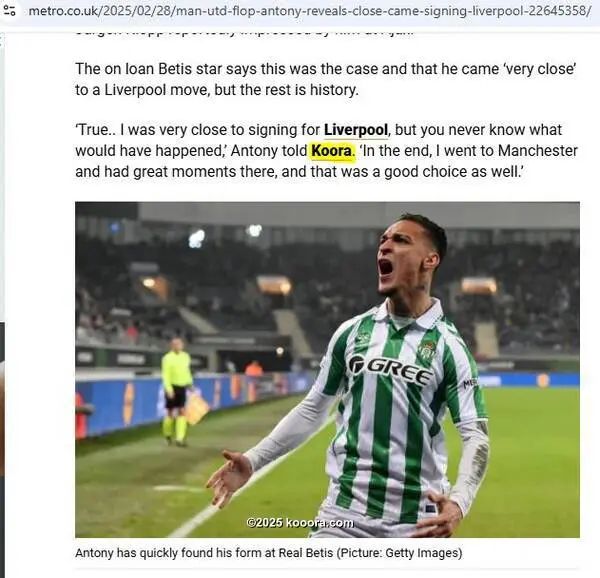Open the Antony celebration photo

point(327,369)
